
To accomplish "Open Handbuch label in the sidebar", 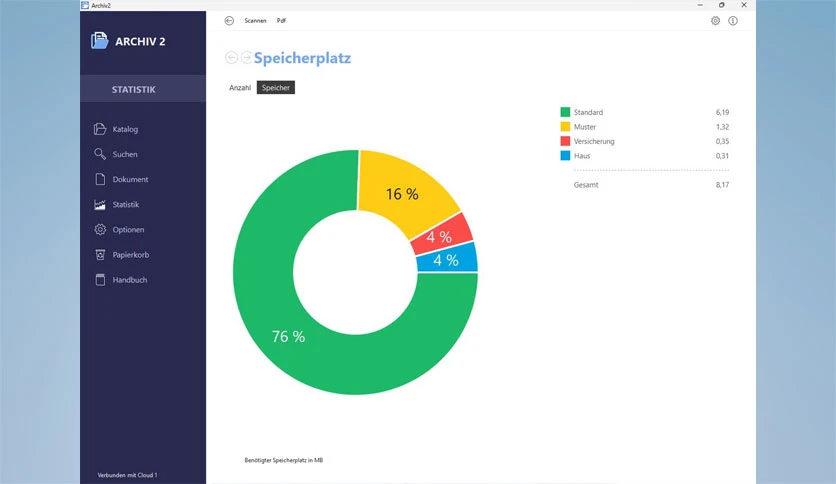I will point(130,280).
